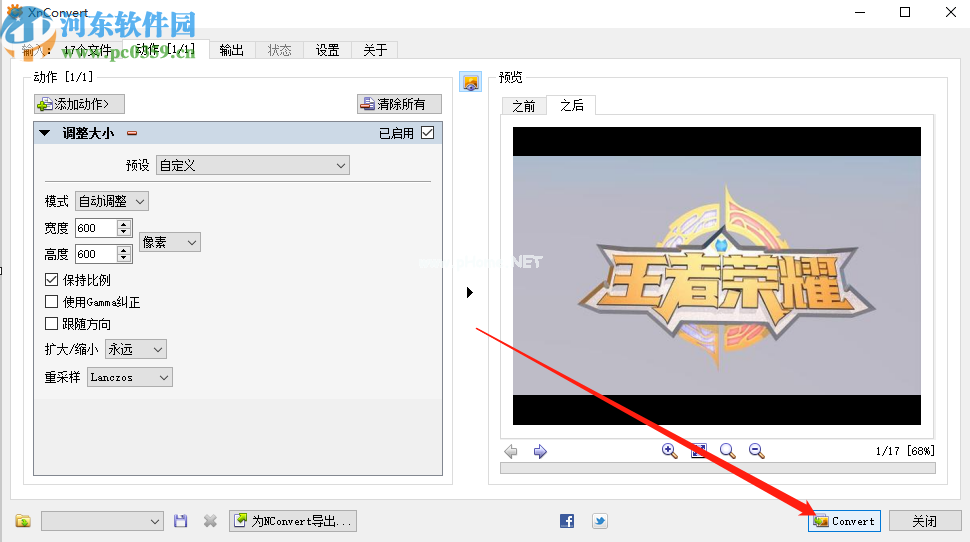Collapse the 调整大小 action panel

pos(45,133)
